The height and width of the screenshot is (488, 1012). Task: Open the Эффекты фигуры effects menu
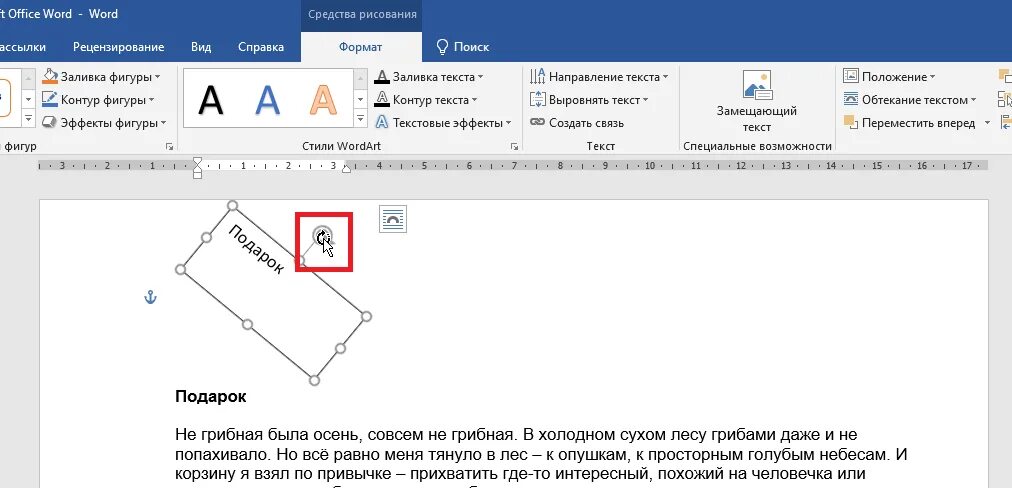click(x=104, y=123)
